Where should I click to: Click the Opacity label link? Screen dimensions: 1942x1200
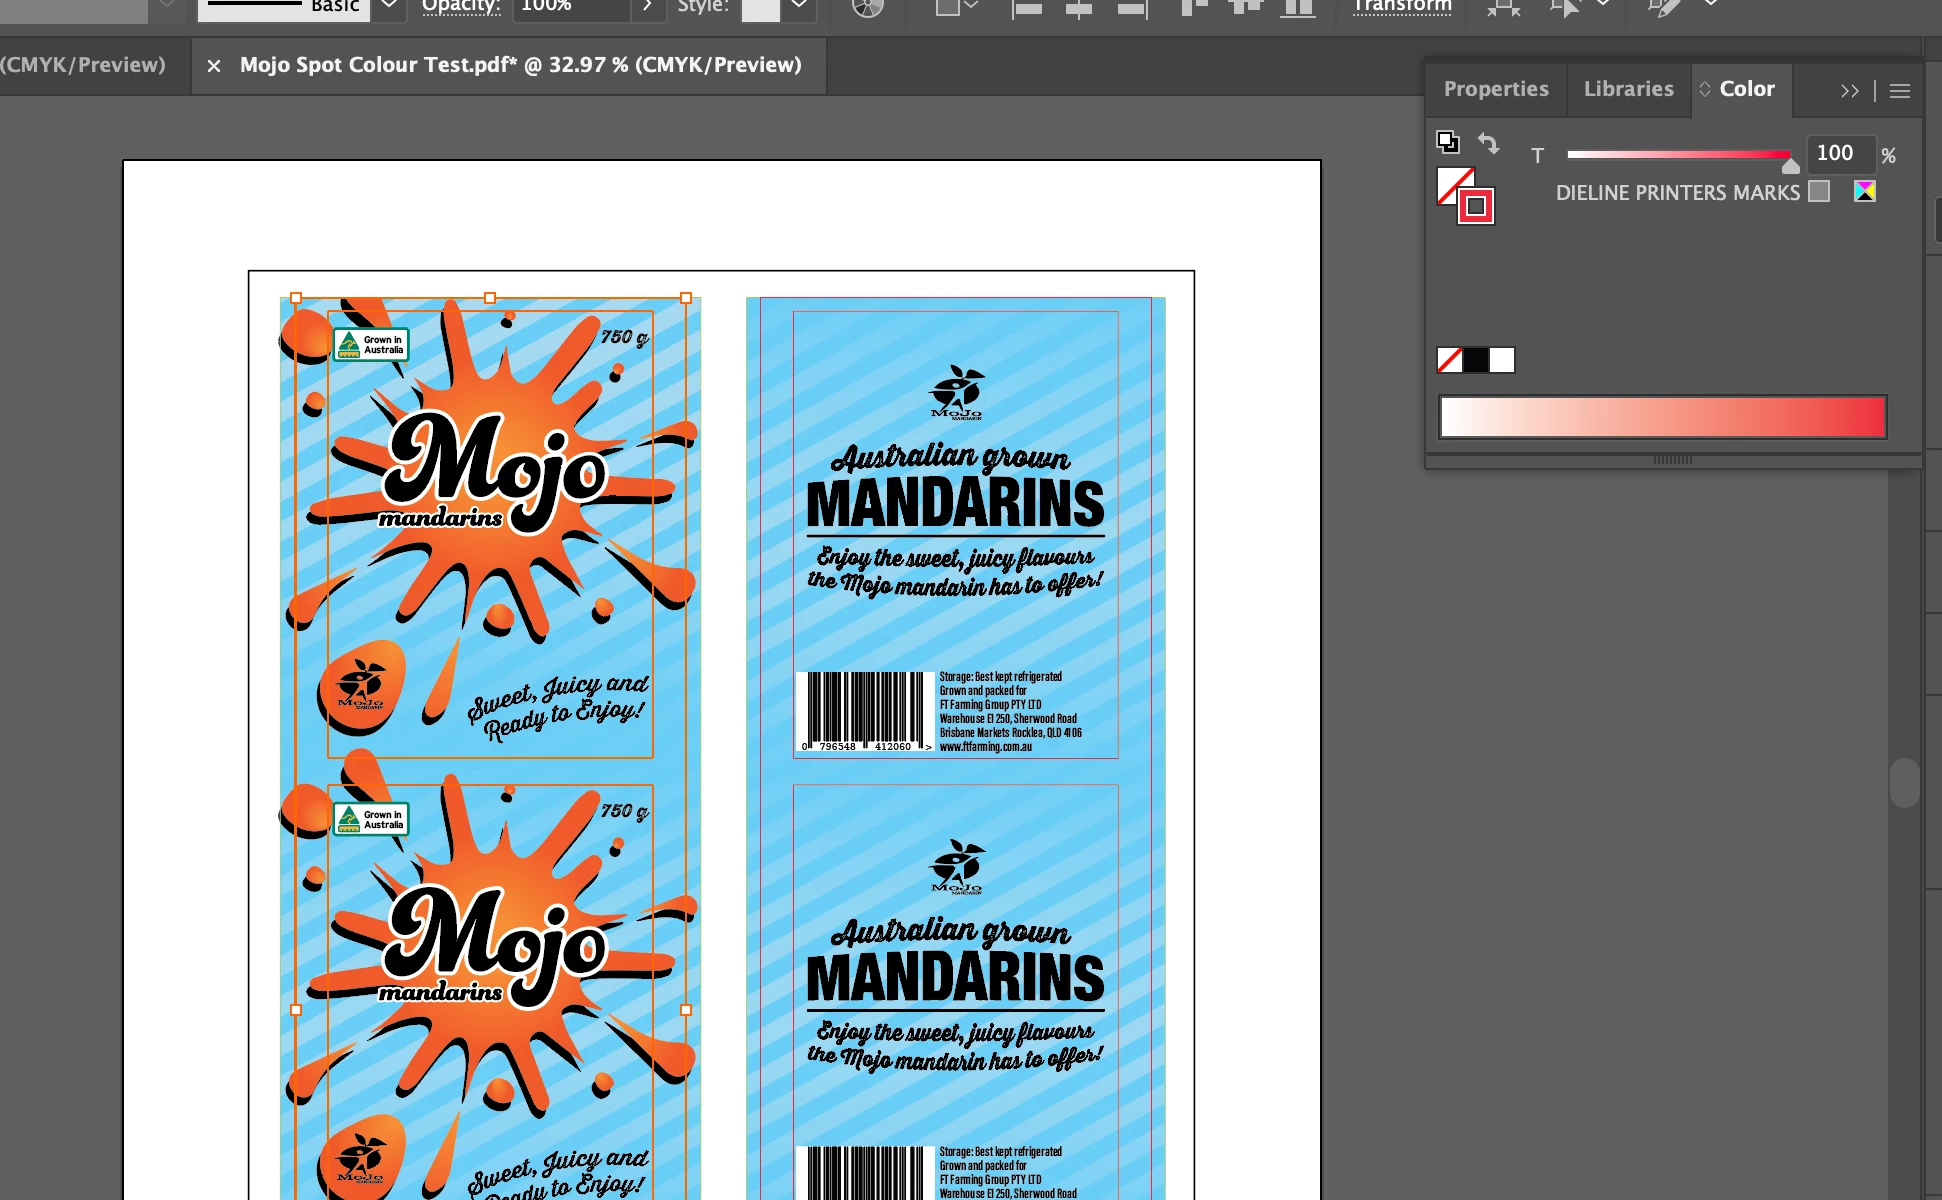[x=460, y=7]
